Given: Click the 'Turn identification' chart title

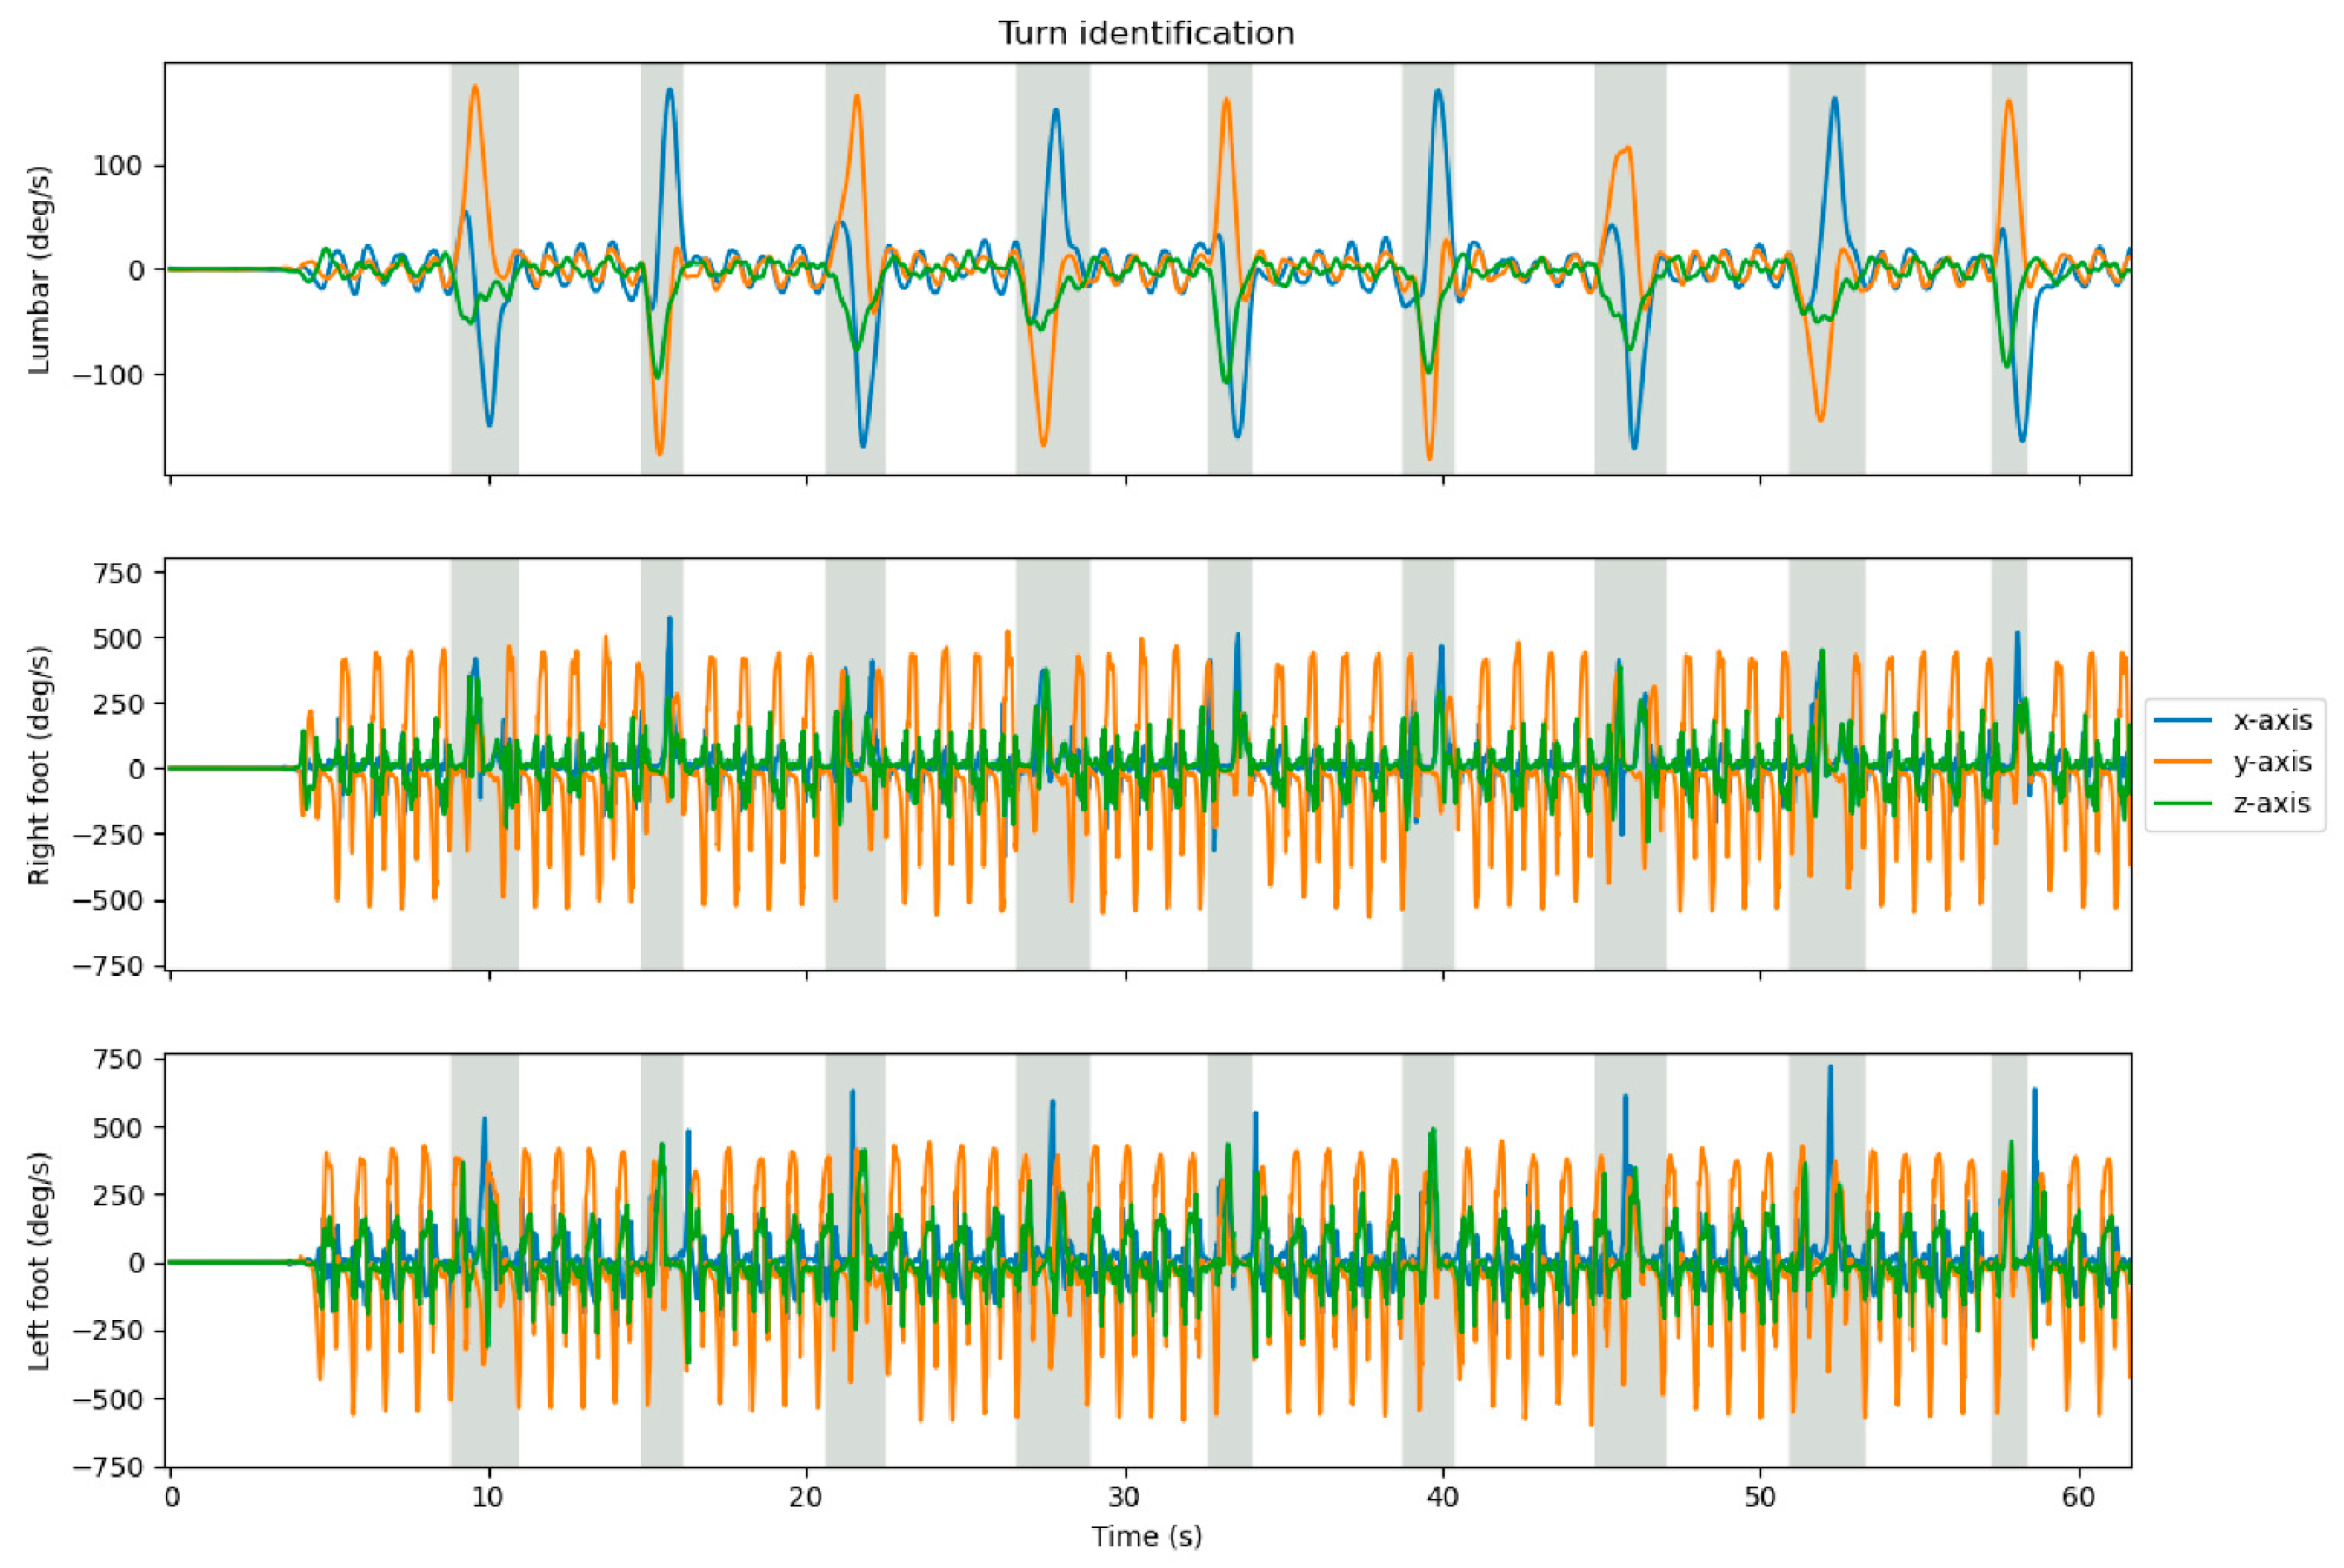Looking at the screenshot, I should 1146,33.
